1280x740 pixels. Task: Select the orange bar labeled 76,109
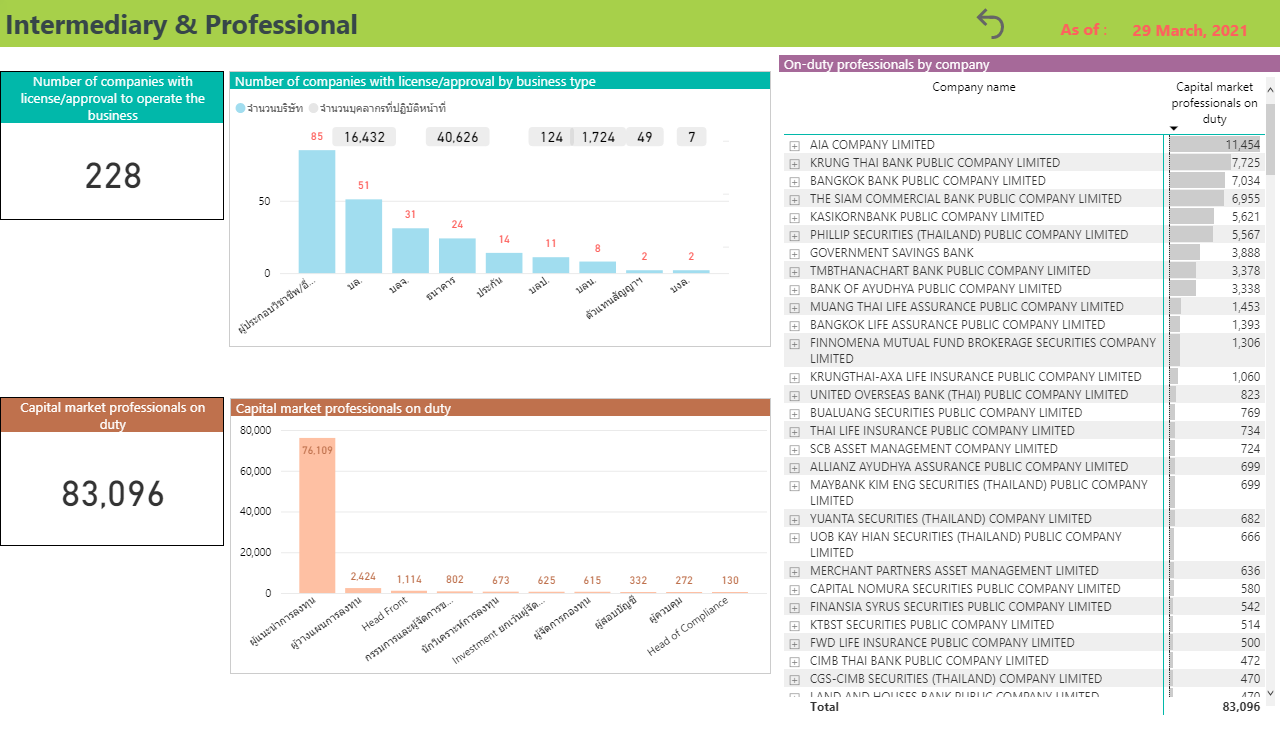(x=317, y=515)
